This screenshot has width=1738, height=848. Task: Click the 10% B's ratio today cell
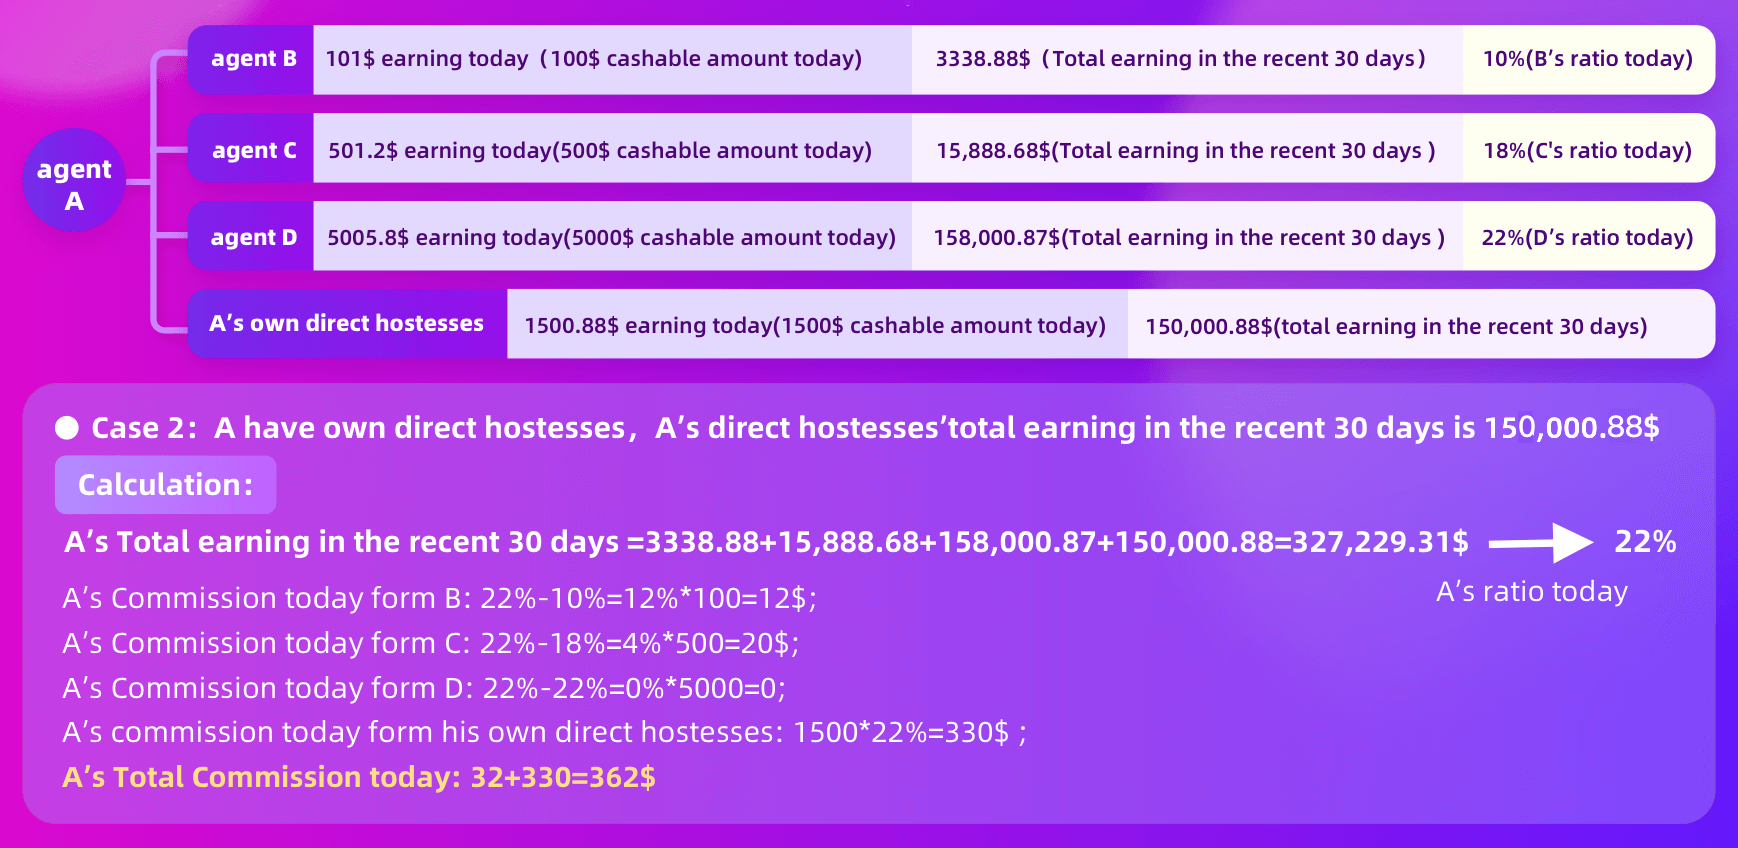[x=1587, y=59]
